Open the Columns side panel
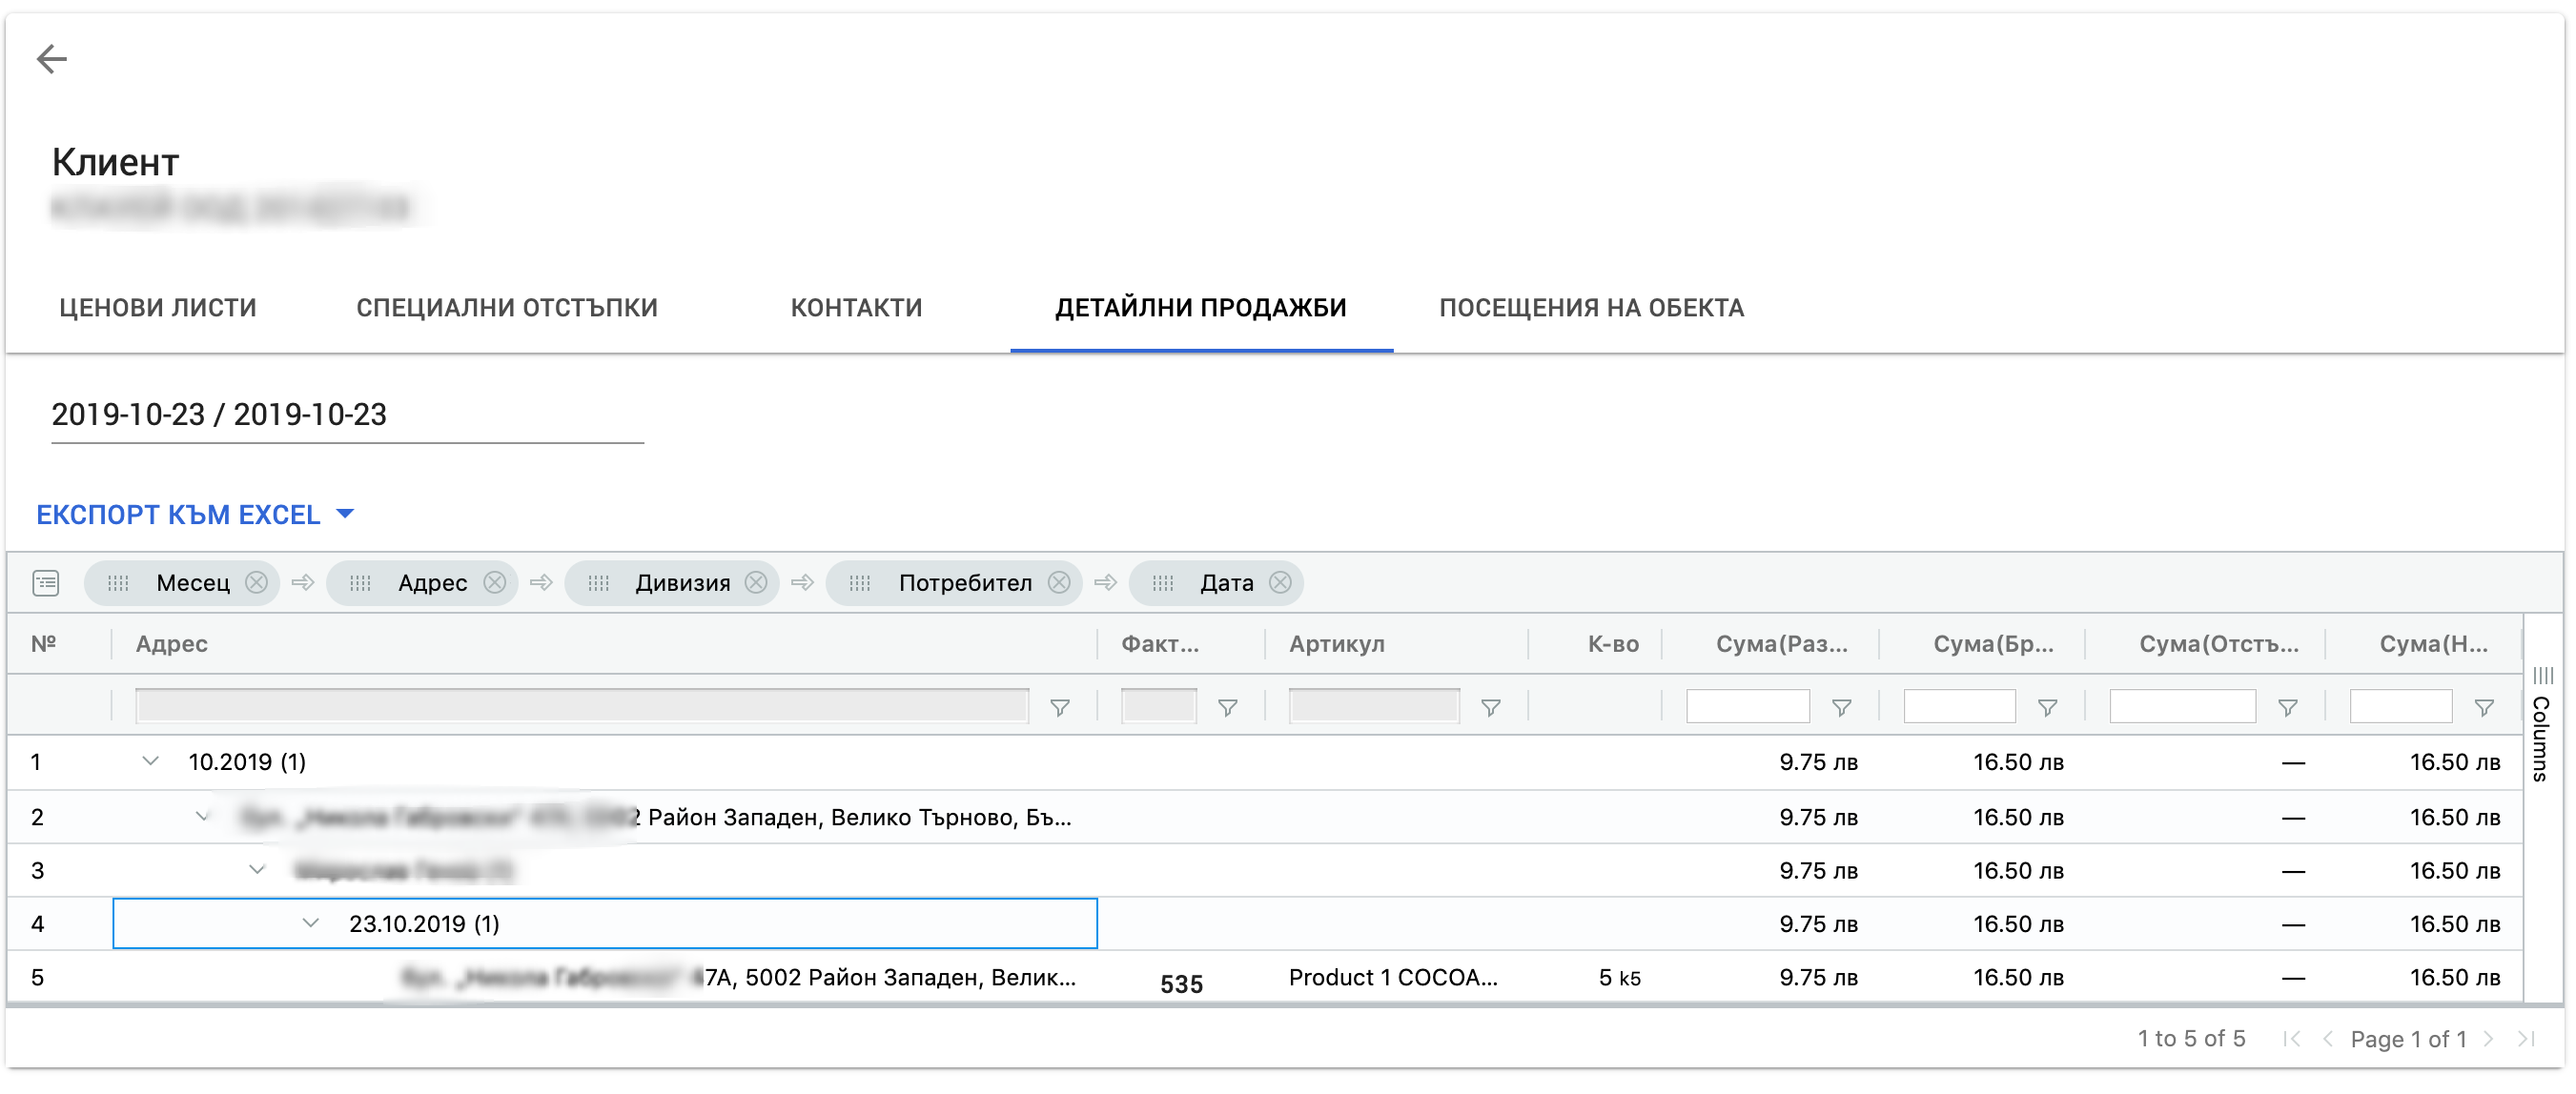This screenshot has width=2576, height=1094. tap(2542, 724)
